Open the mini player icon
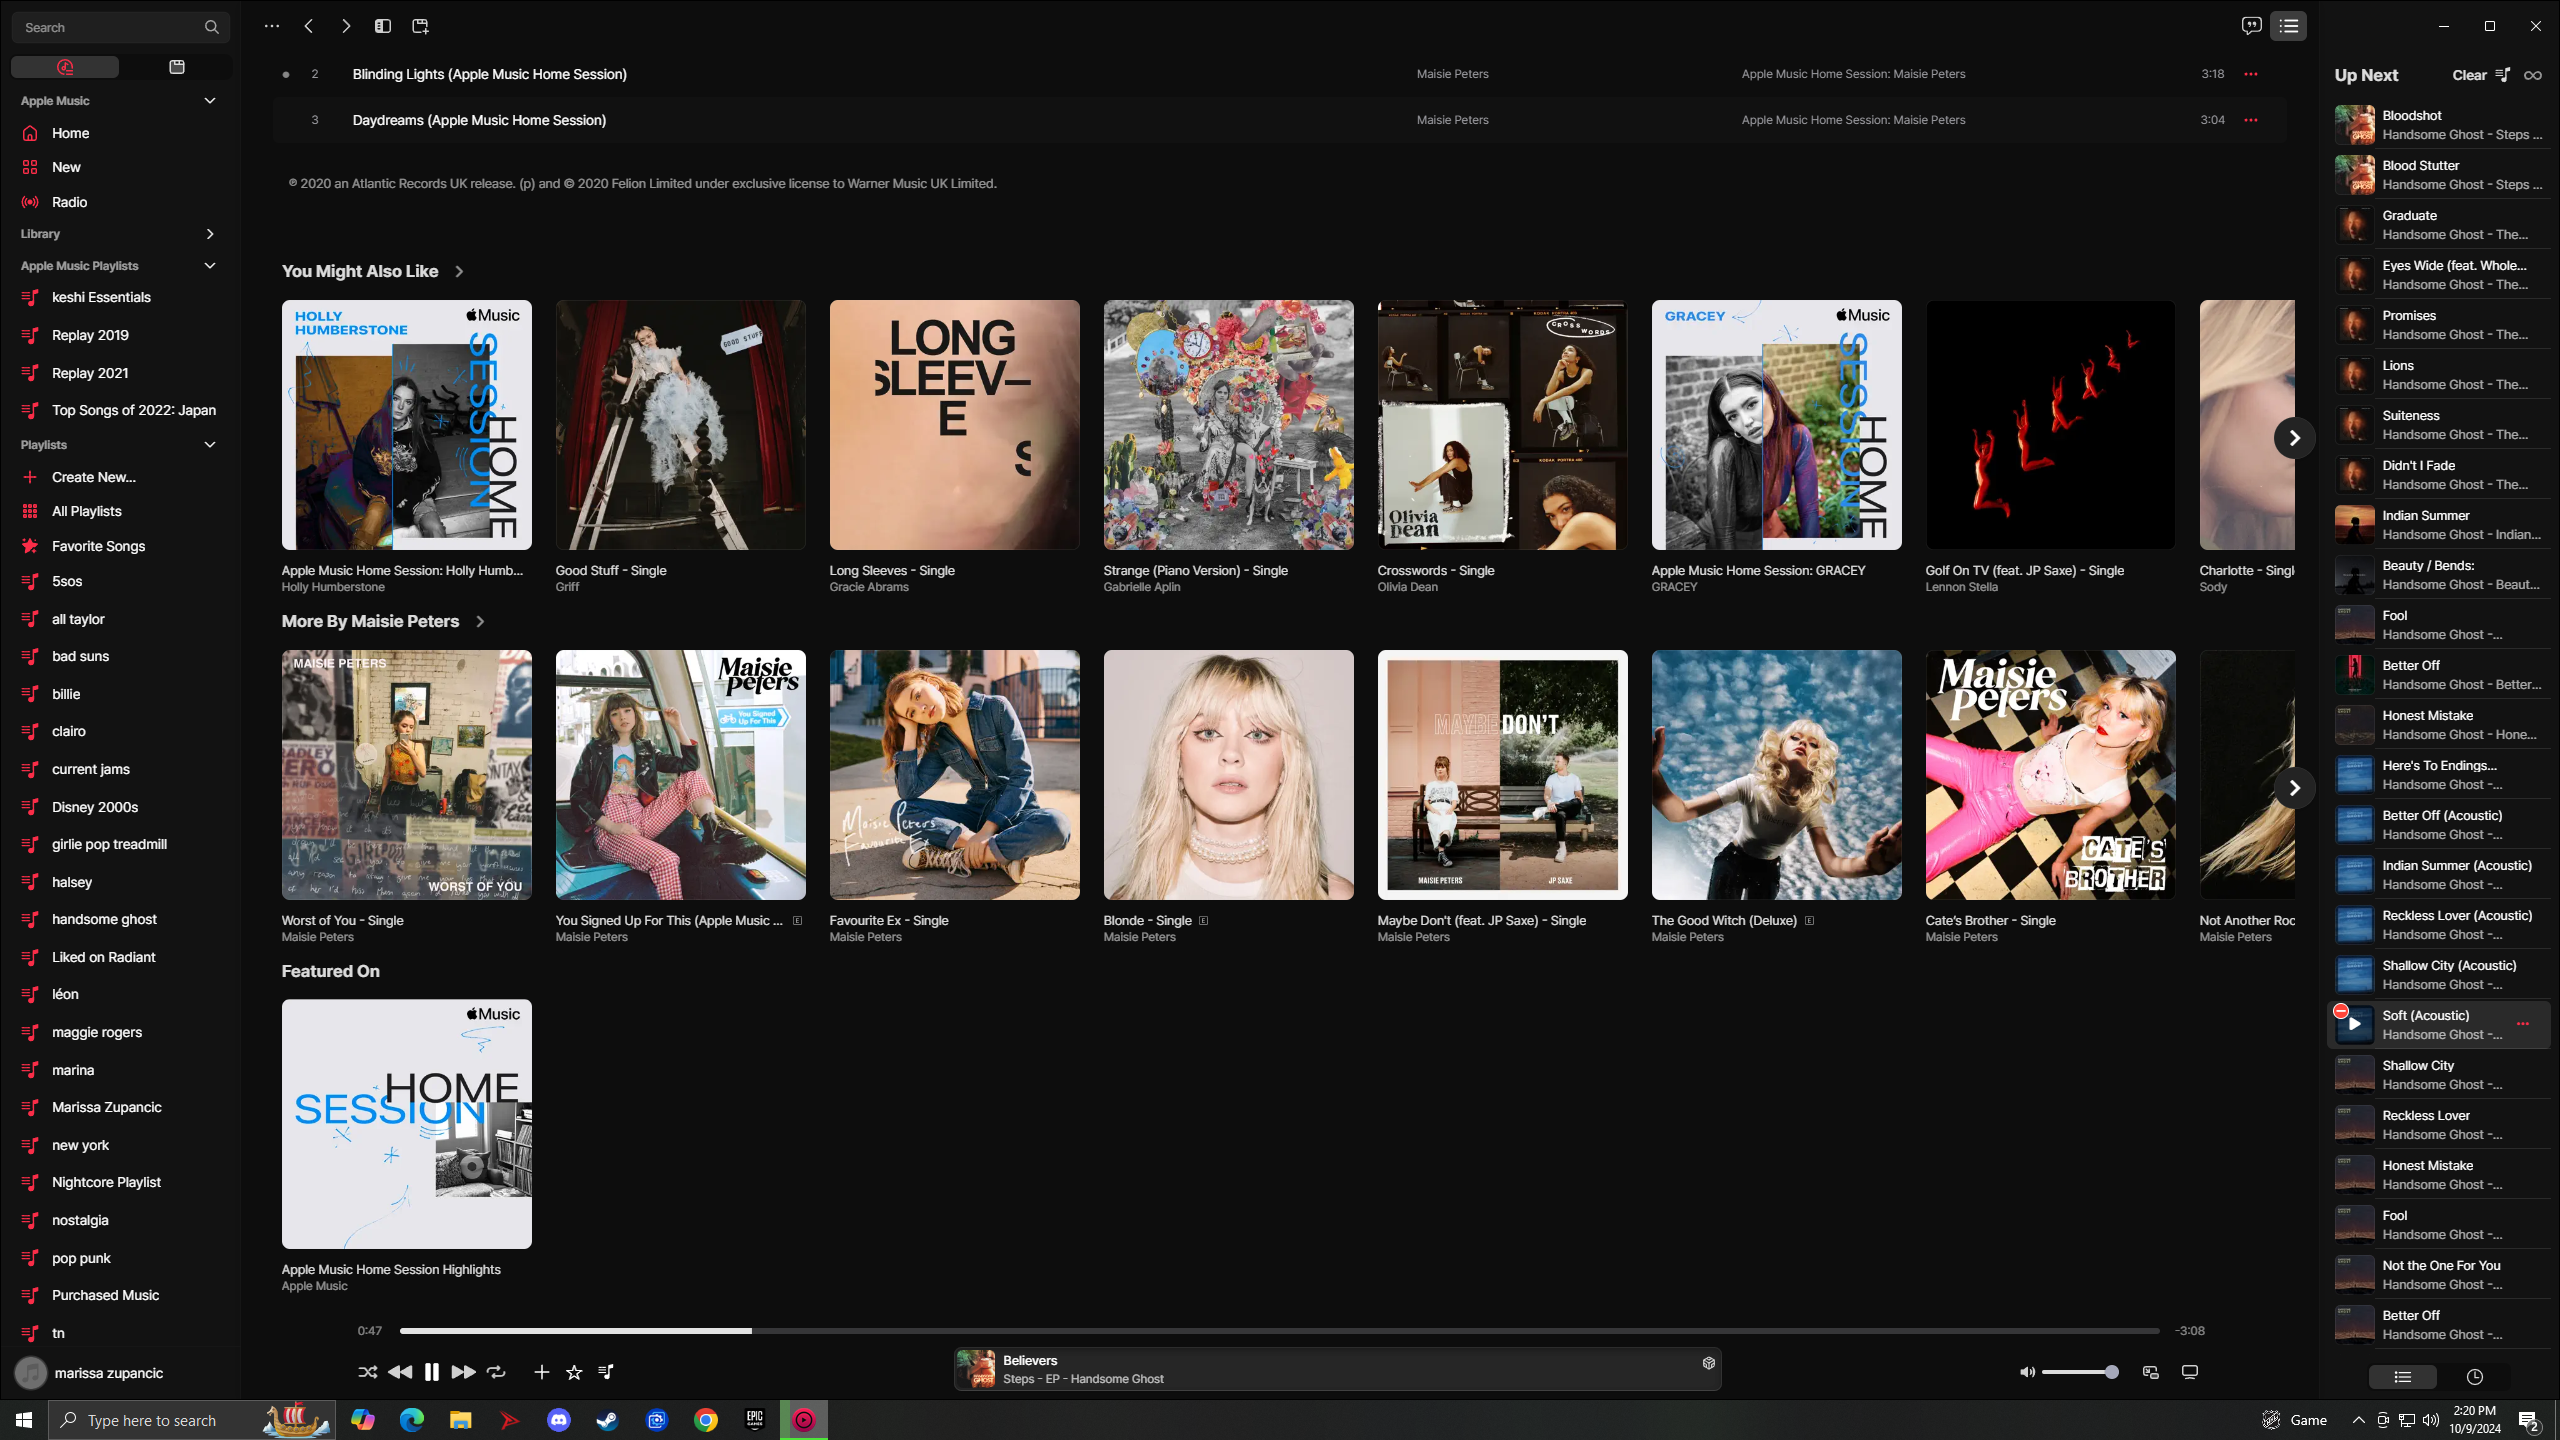This screenshot has width=2560, height=1440. tap(2151, 1372)
